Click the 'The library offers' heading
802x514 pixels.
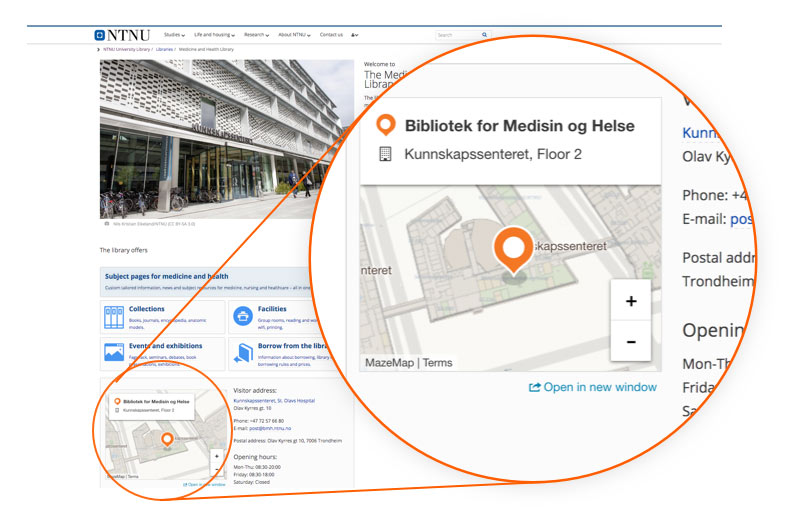(x=123, y=250)
